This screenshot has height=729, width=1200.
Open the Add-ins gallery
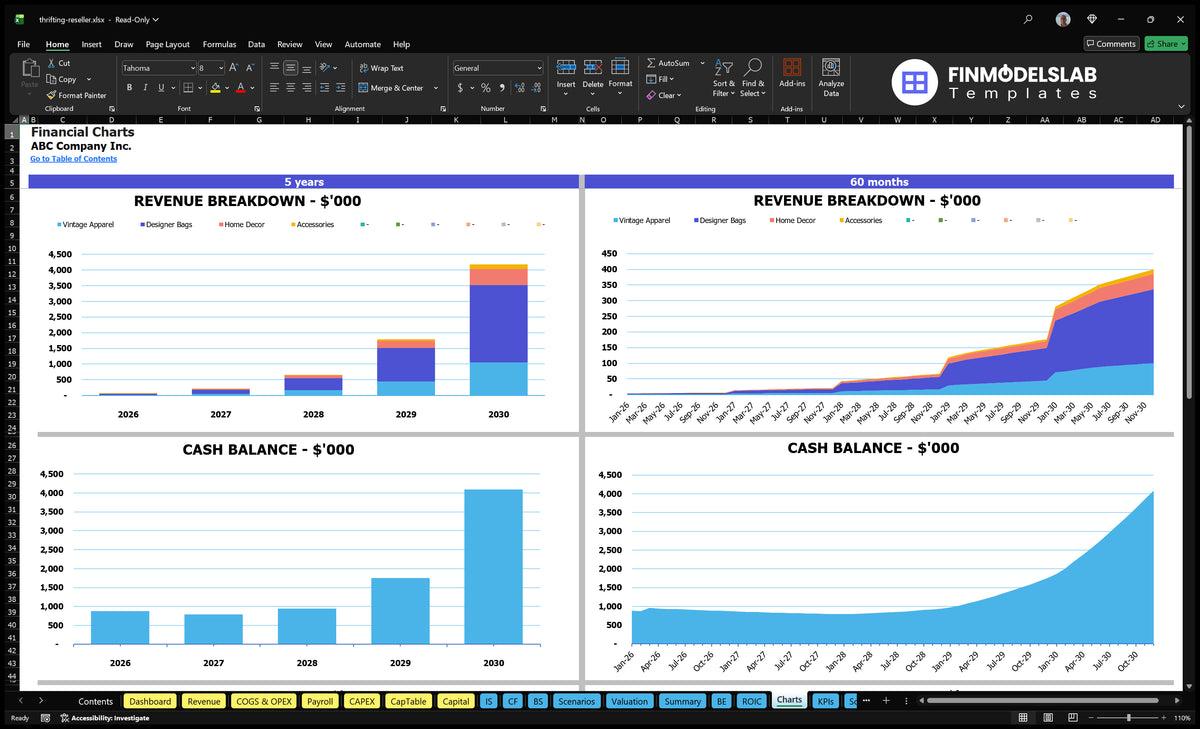click(792, 73)
